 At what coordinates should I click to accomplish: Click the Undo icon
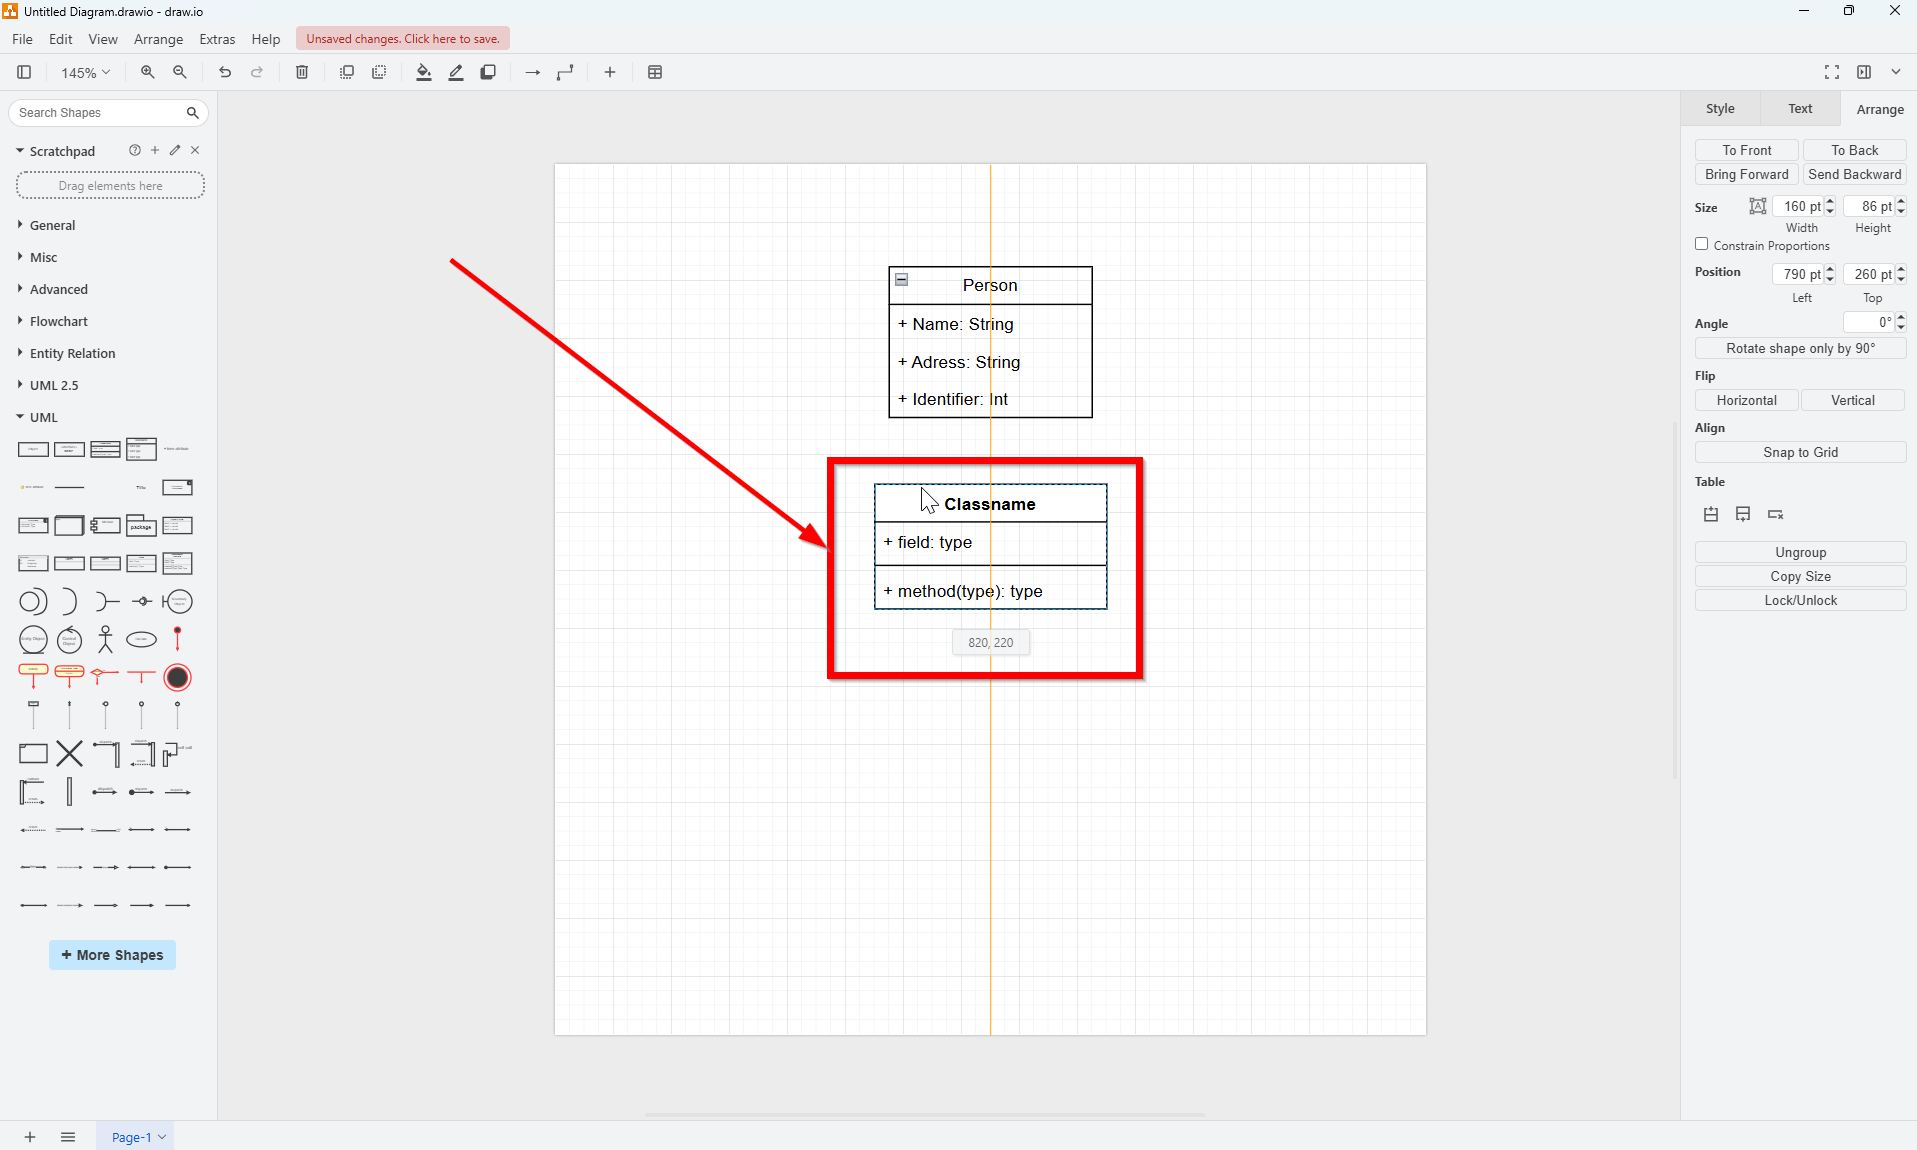click(x=224, y=72)
